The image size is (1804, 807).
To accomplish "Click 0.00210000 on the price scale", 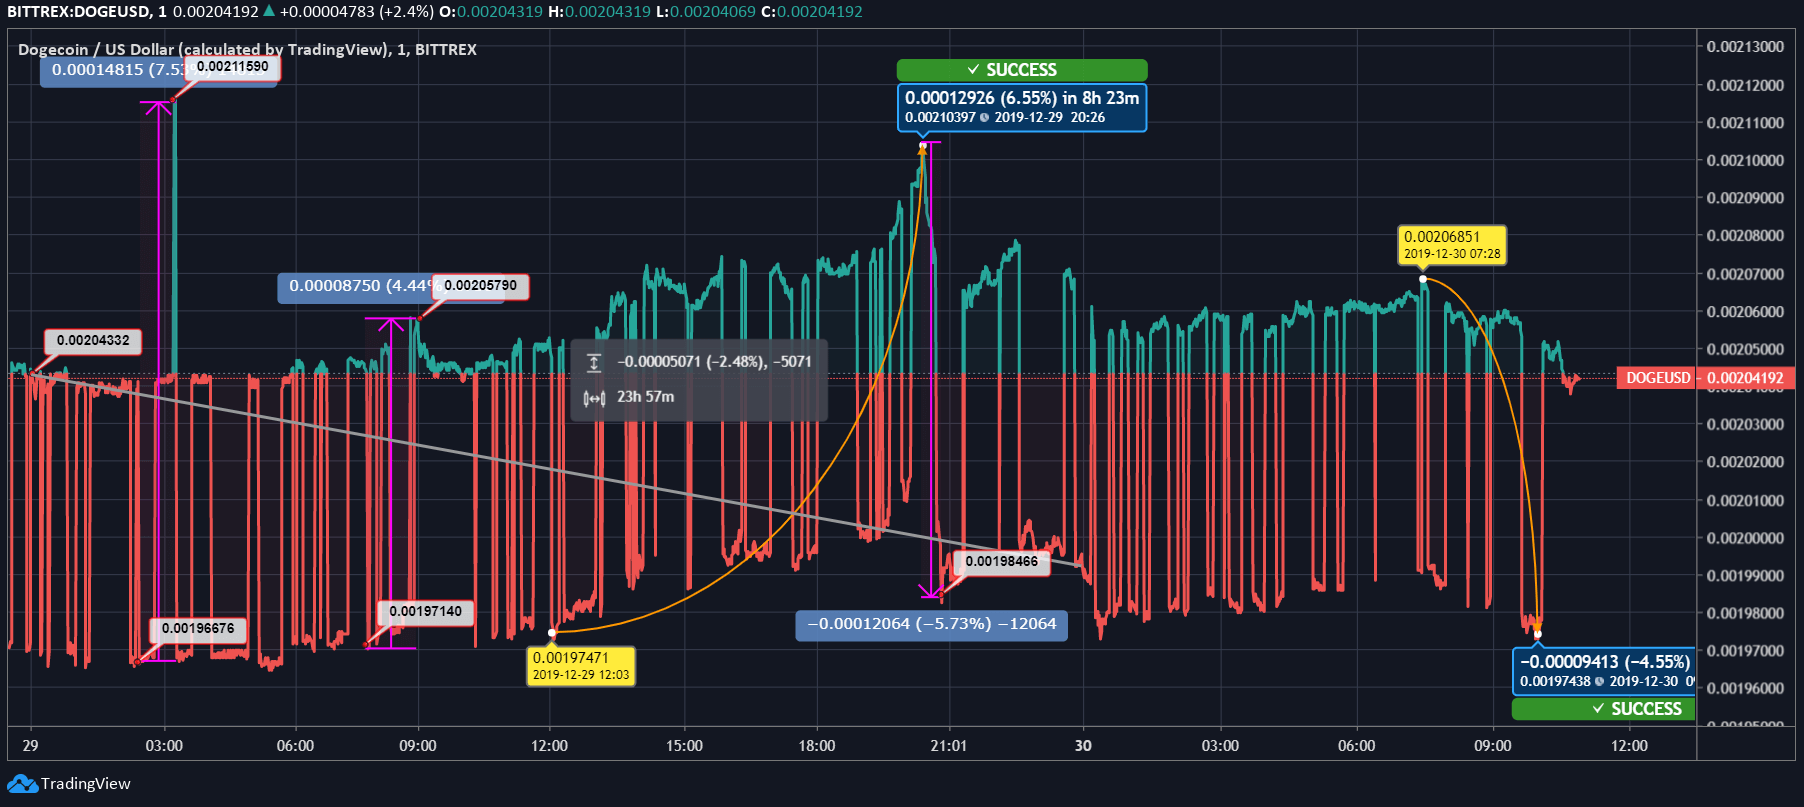I will [1745, 160].
